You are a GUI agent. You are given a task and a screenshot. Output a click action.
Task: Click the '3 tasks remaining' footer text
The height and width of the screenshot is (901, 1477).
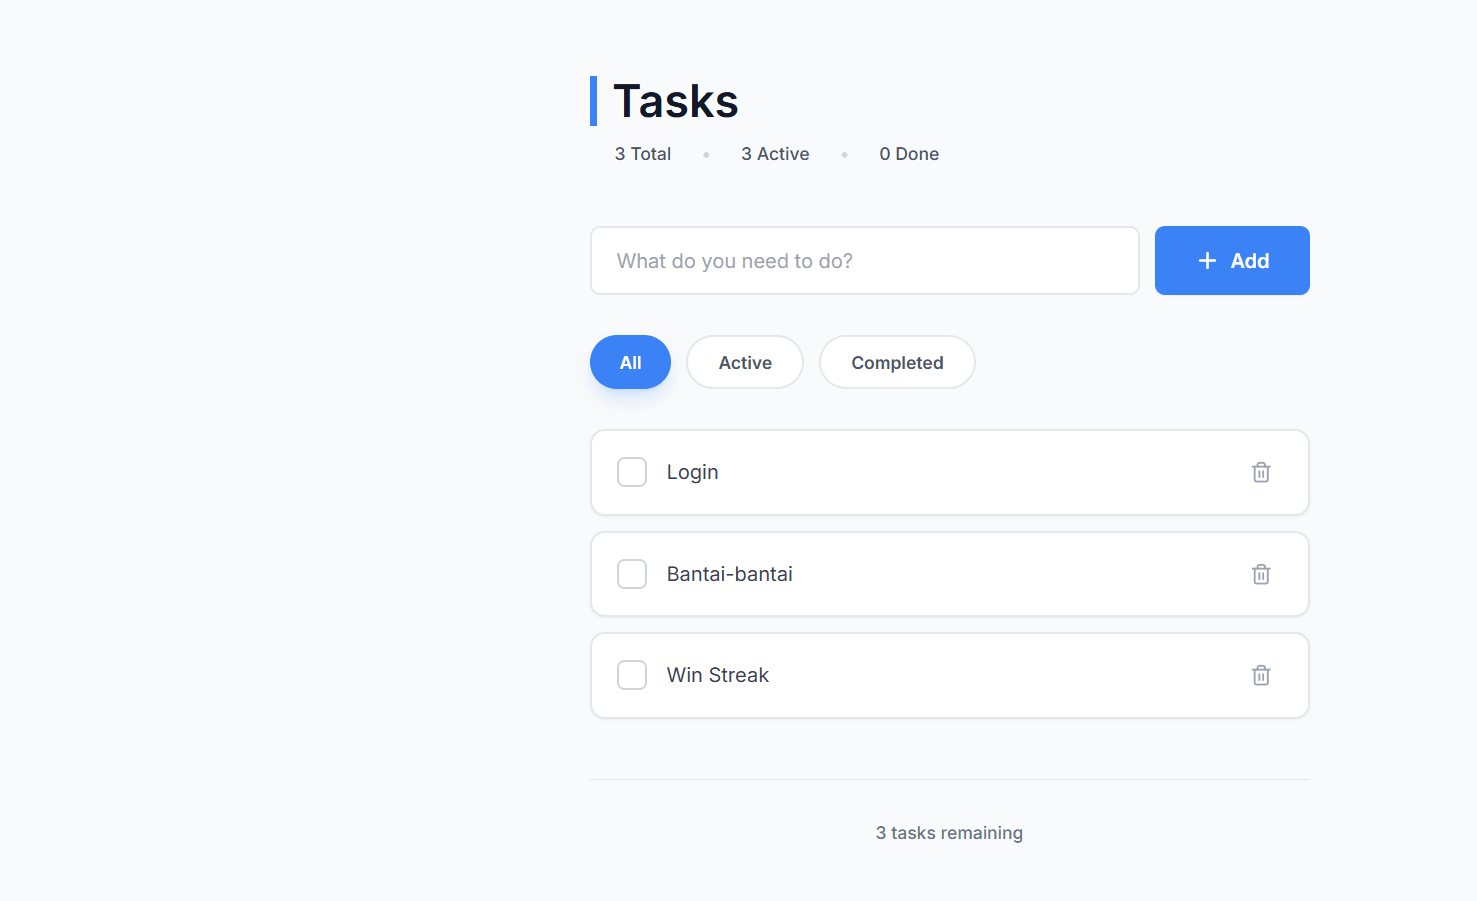pyautogui.click(x=949, y=833)
